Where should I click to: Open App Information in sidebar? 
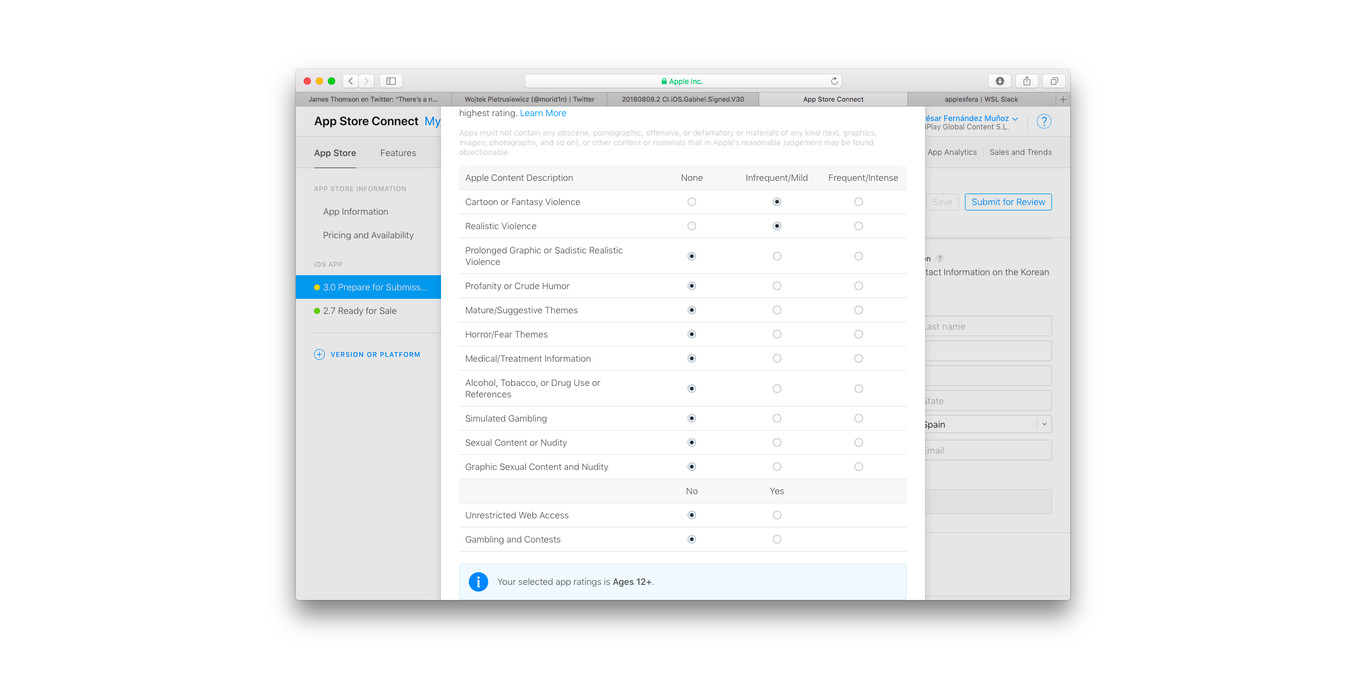click(x=355, y=211)
